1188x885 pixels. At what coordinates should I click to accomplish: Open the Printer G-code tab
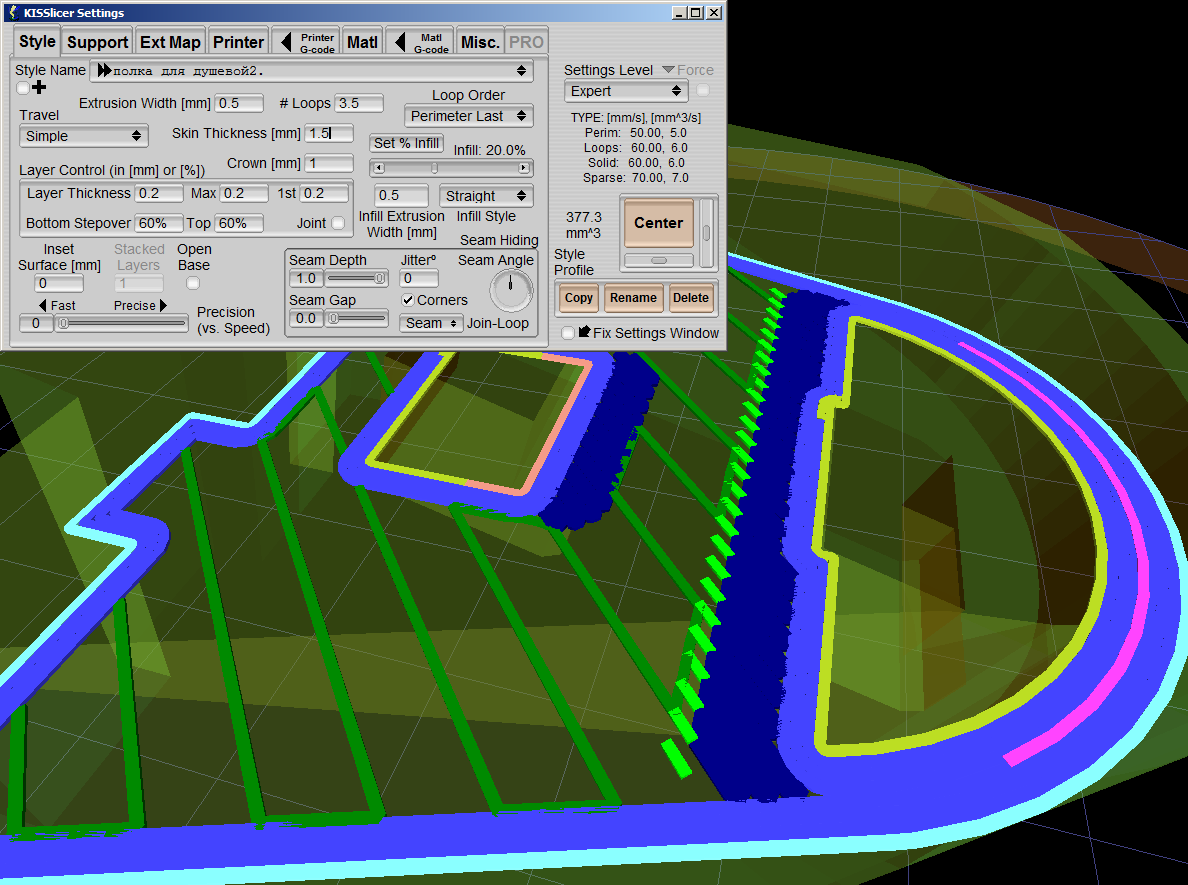(x=306, y=42)
